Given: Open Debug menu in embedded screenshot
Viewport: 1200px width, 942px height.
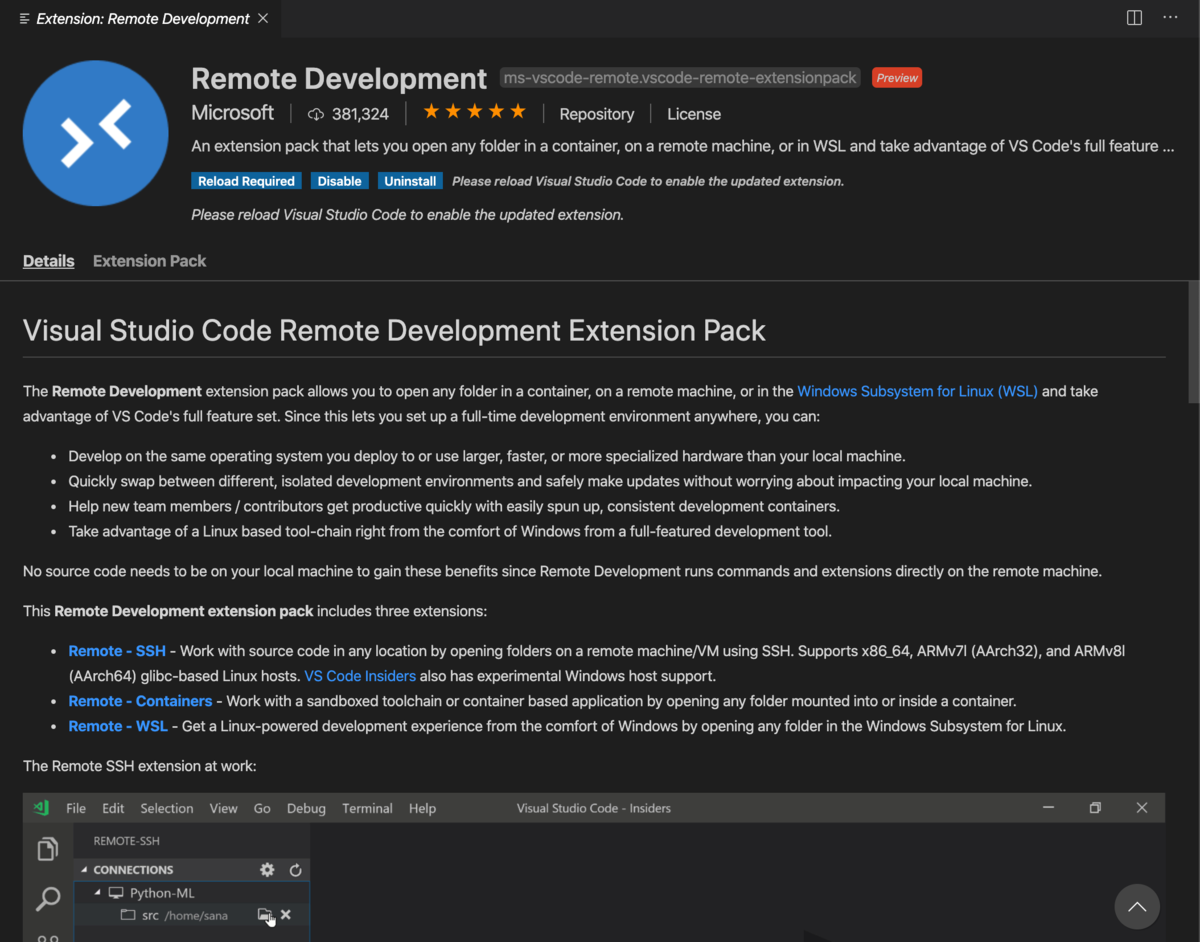Looking at the screenshot, I should tap(306, 808).
